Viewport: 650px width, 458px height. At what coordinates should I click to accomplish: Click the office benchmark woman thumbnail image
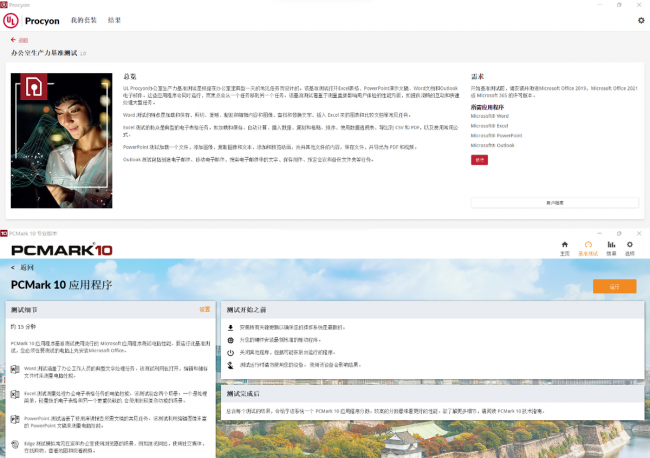(61, 141)
